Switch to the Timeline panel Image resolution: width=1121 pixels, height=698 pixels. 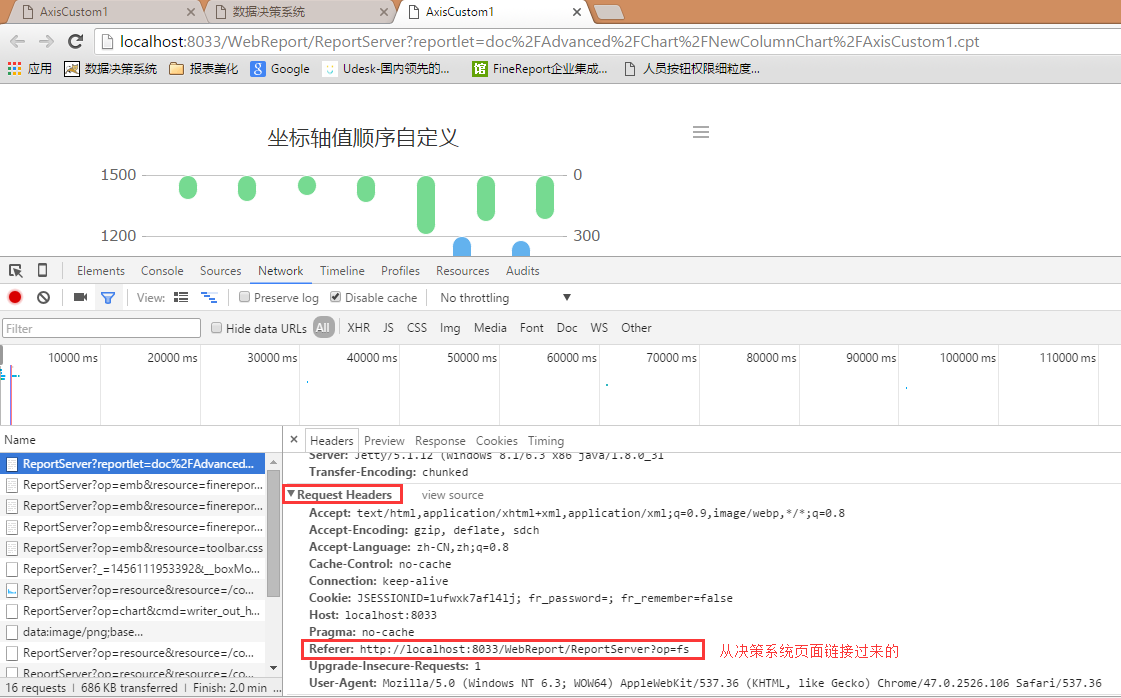[x=342, y=270]
